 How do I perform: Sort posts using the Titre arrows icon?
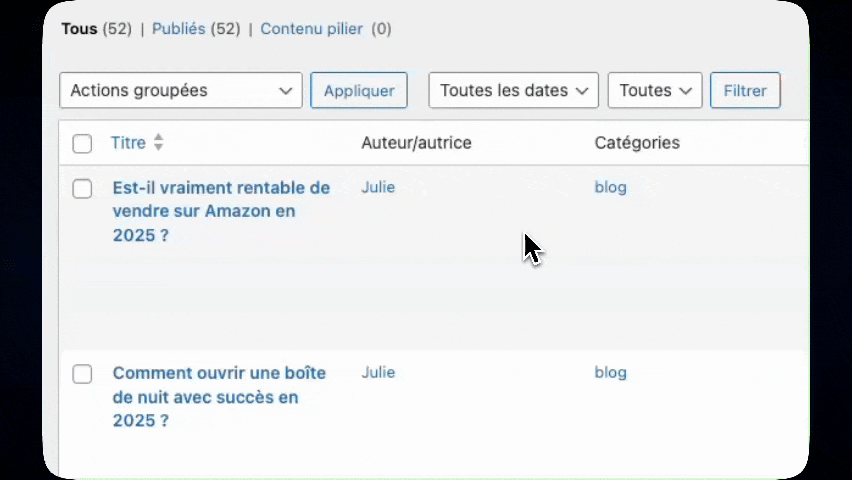[x=158, y=142]
